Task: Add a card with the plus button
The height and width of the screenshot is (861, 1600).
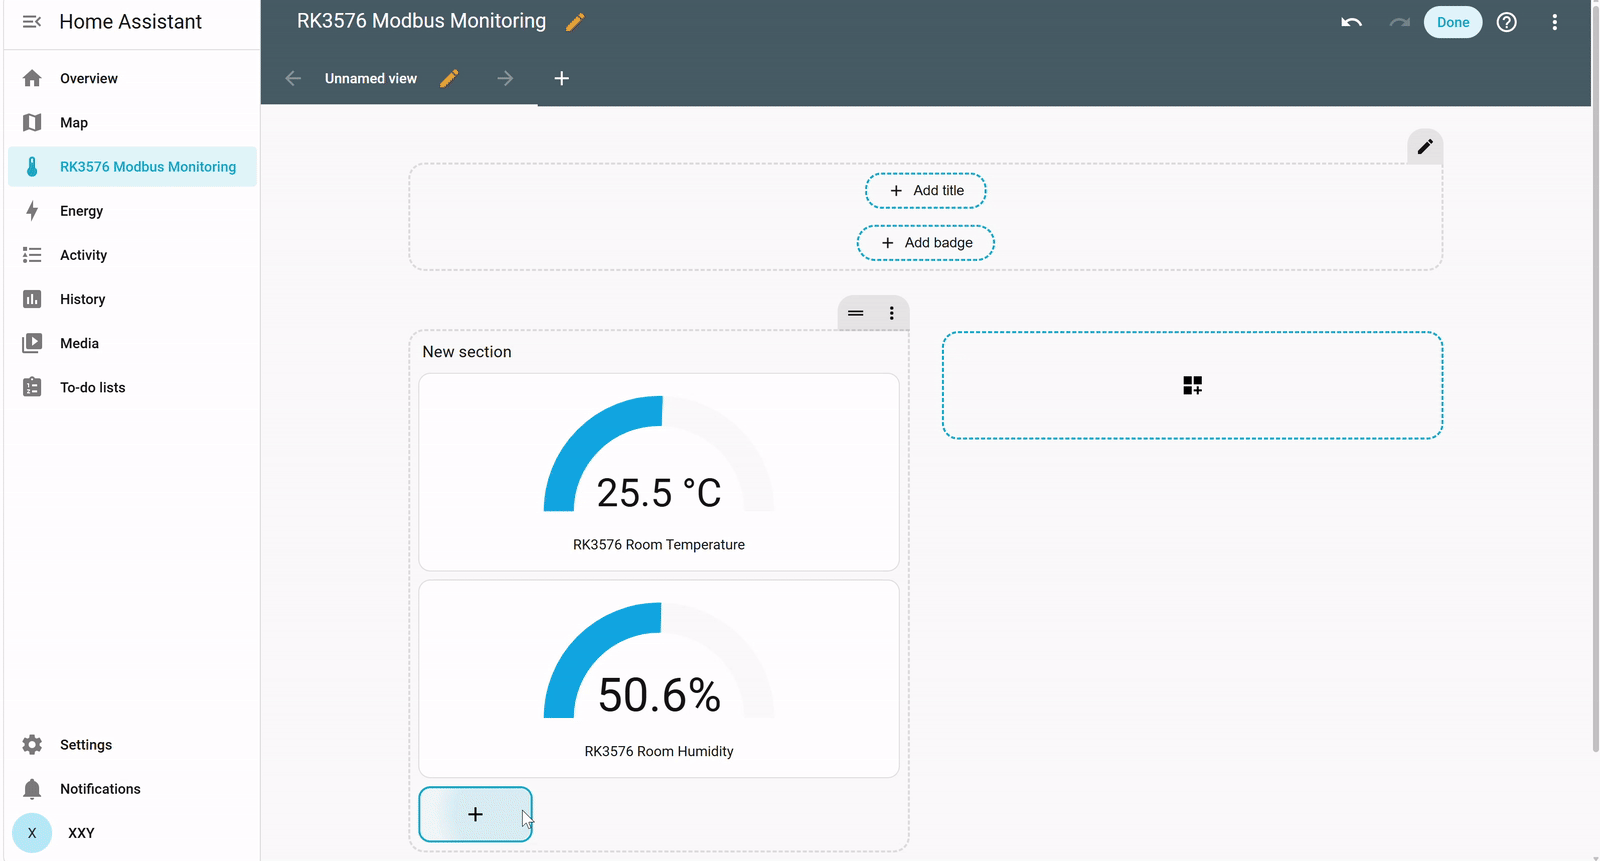Action: pyautogui.click(x=476, y=814)
